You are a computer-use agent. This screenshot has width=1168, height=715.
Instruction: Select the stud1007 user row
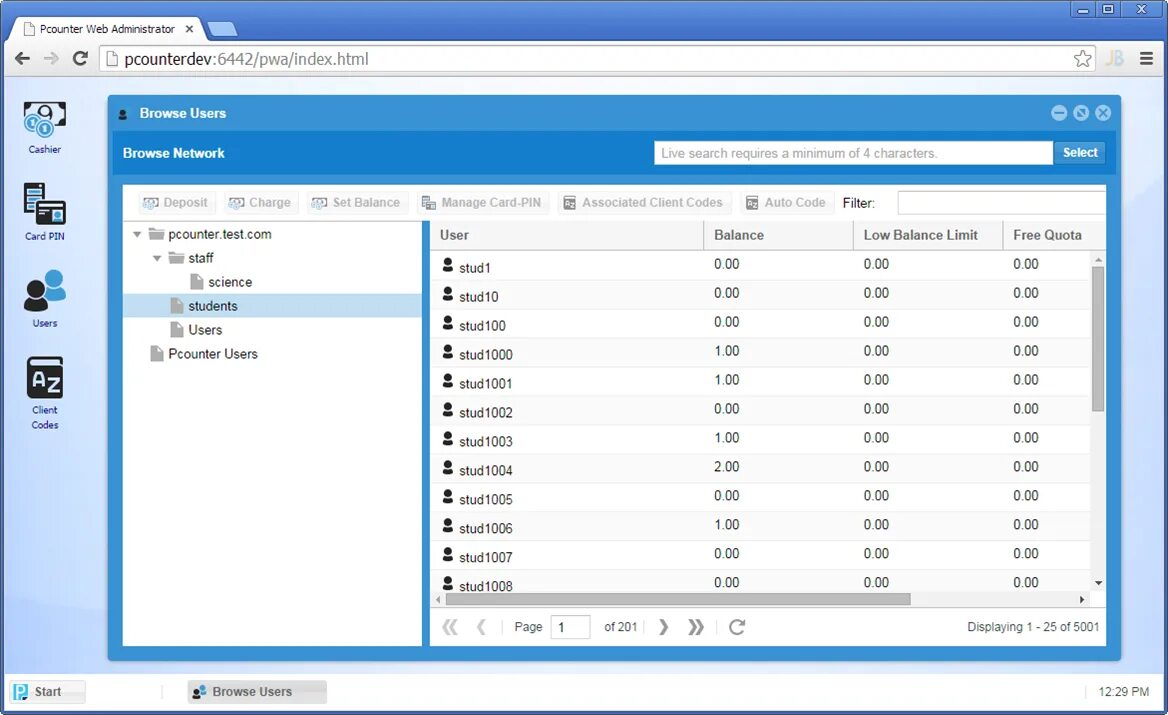click(760, 556)
